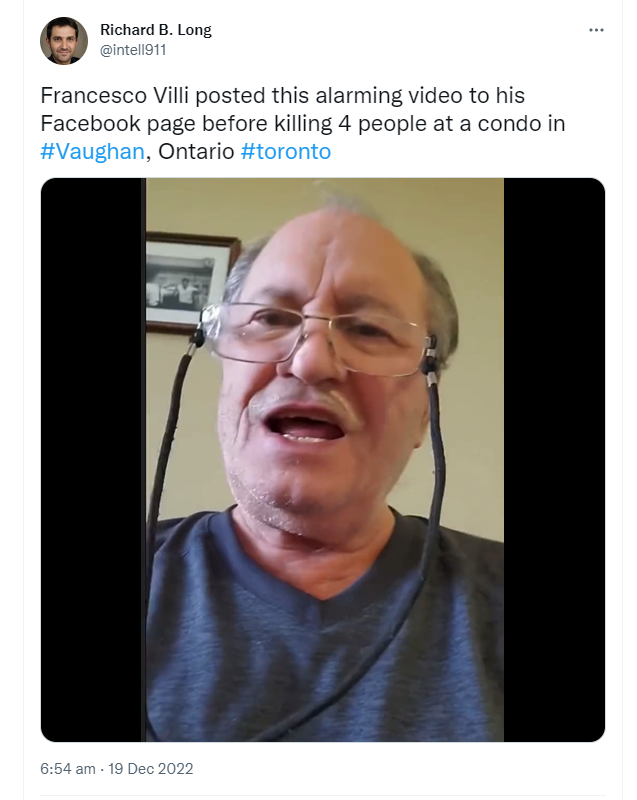Click the separator dot between time and date
Viewport: 637px width, 800px height.
pyautogui.click(x=102, y=769)
